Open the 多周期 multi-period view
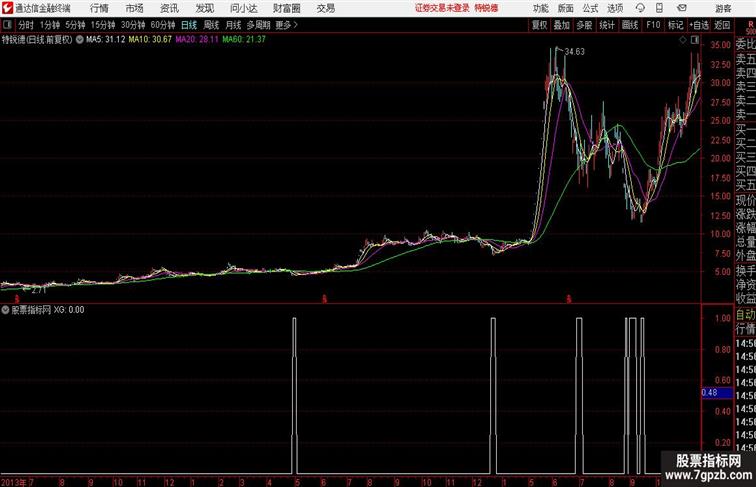 258,25
